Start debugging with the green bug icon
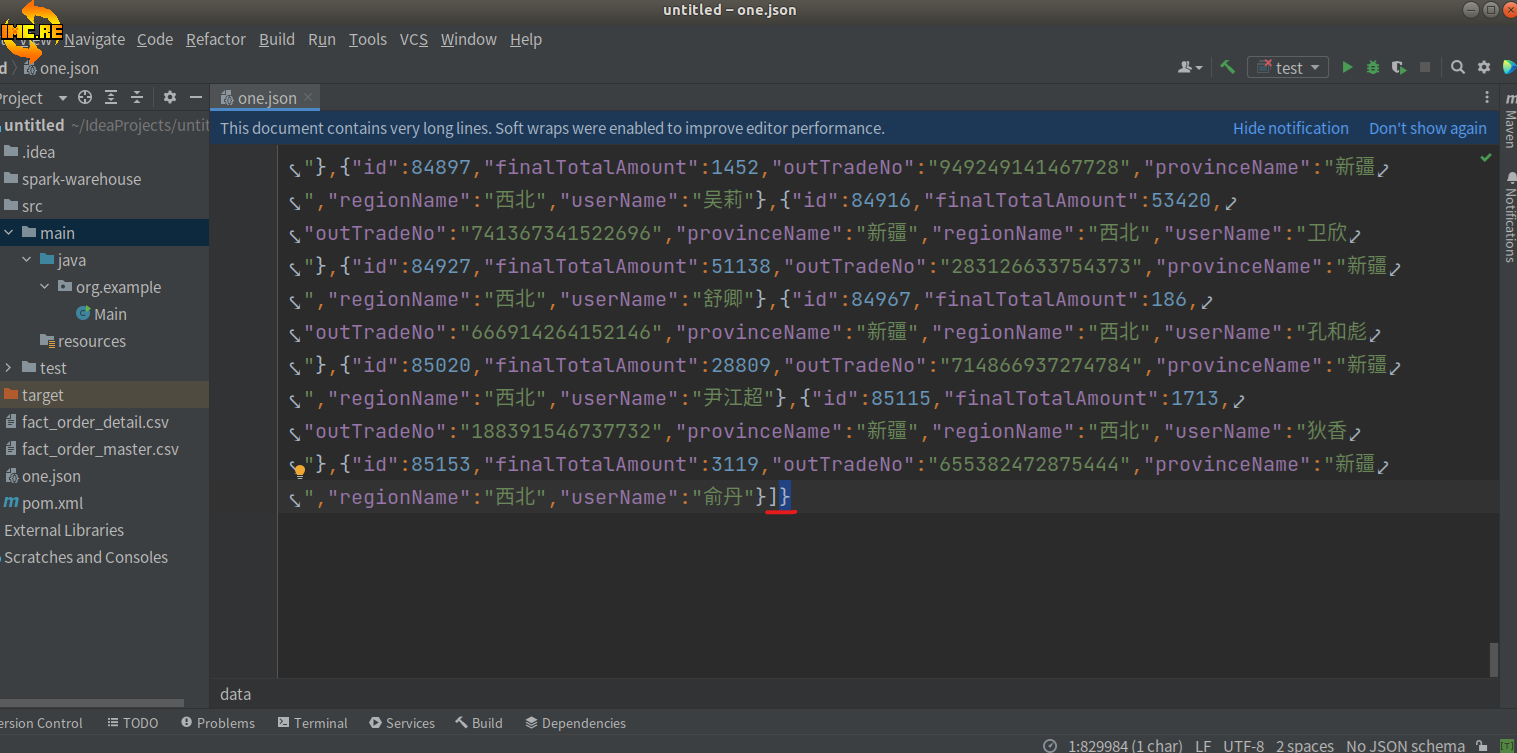Screen dimensions: 1517x753 (x=1373, y=67)
